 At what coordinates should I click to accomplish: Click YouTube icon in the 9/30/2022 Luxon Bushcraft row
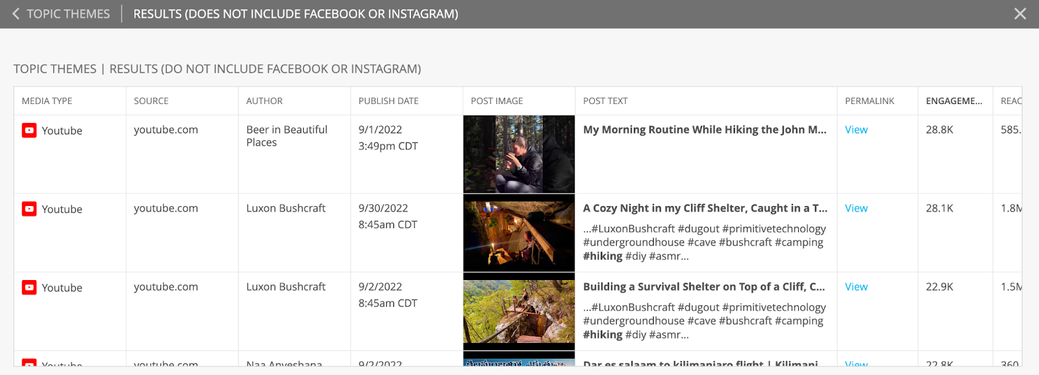(29, 209)
